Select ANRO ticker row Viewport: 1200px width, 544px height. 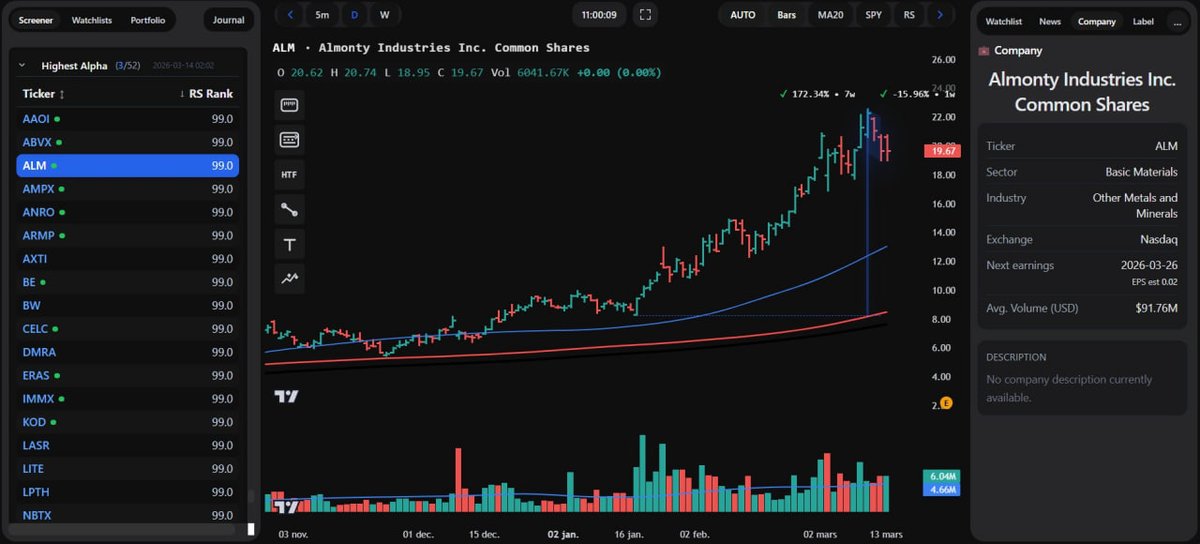coord(128,212)
